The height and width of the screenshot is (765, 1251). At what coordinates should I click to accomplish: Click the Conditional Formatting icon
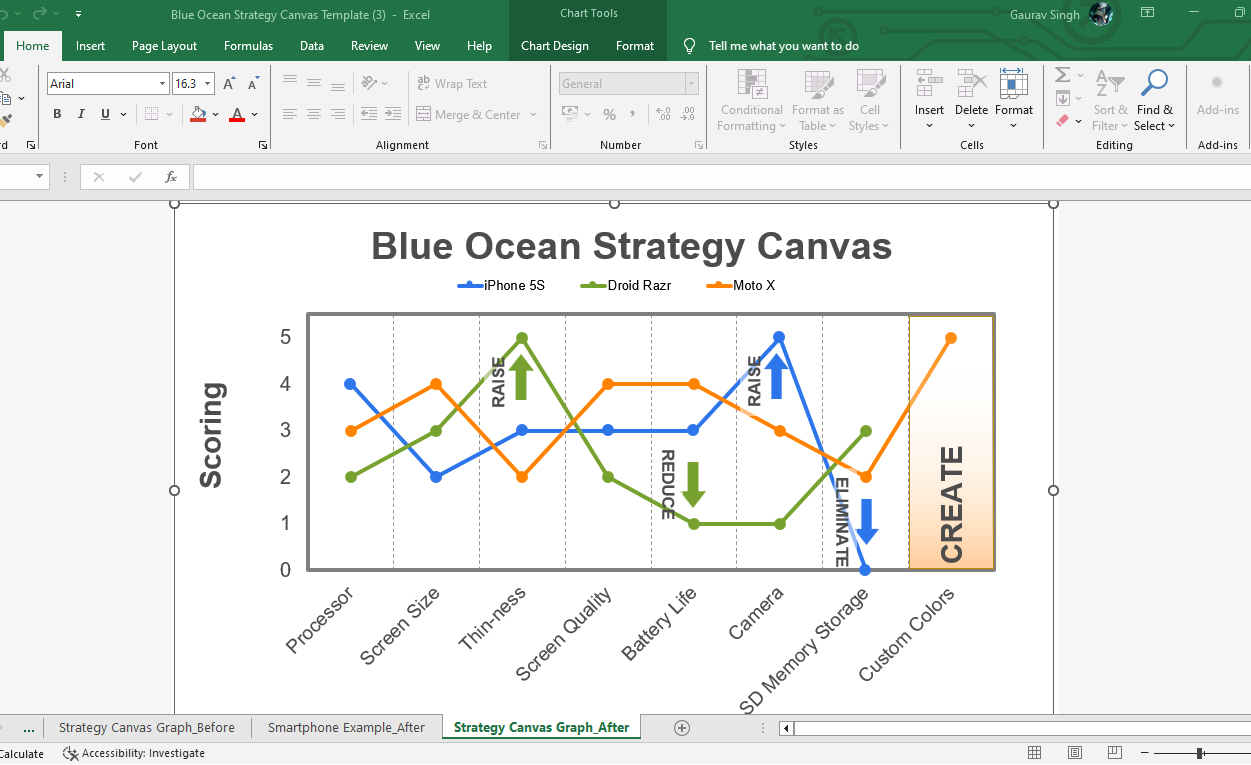tap(752, 85)
